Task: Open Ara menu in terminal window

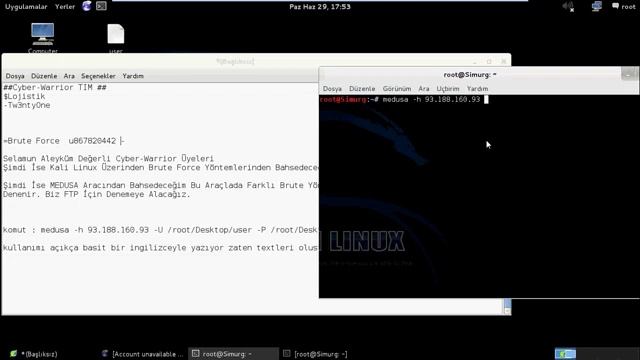Action: (424, 89)
